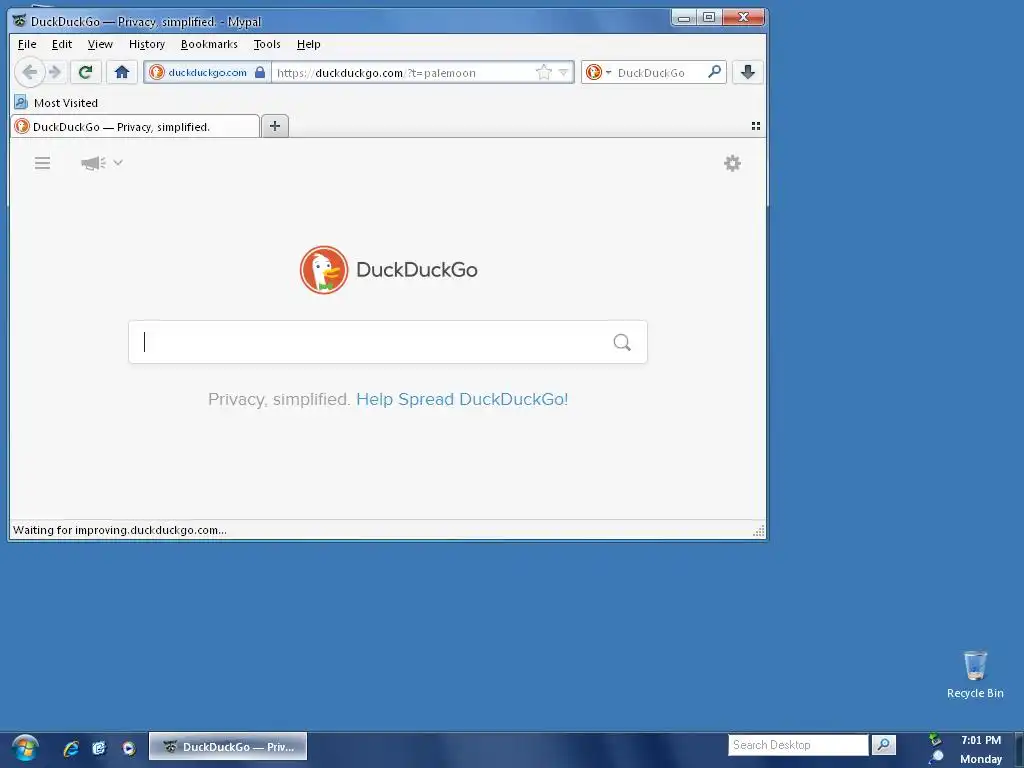Click the megaphone announcements icon

(93, 163)
